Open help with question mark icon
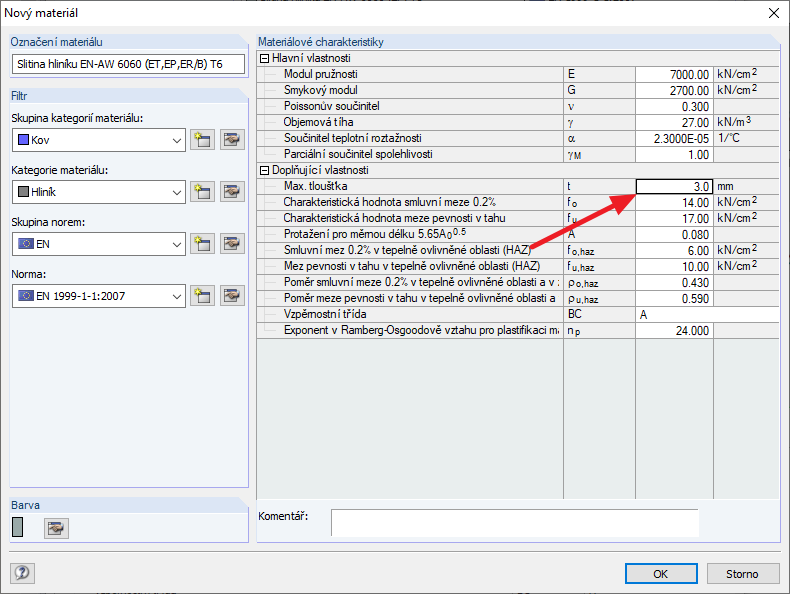Screen dimensions: 790x594 pos(22,573)
